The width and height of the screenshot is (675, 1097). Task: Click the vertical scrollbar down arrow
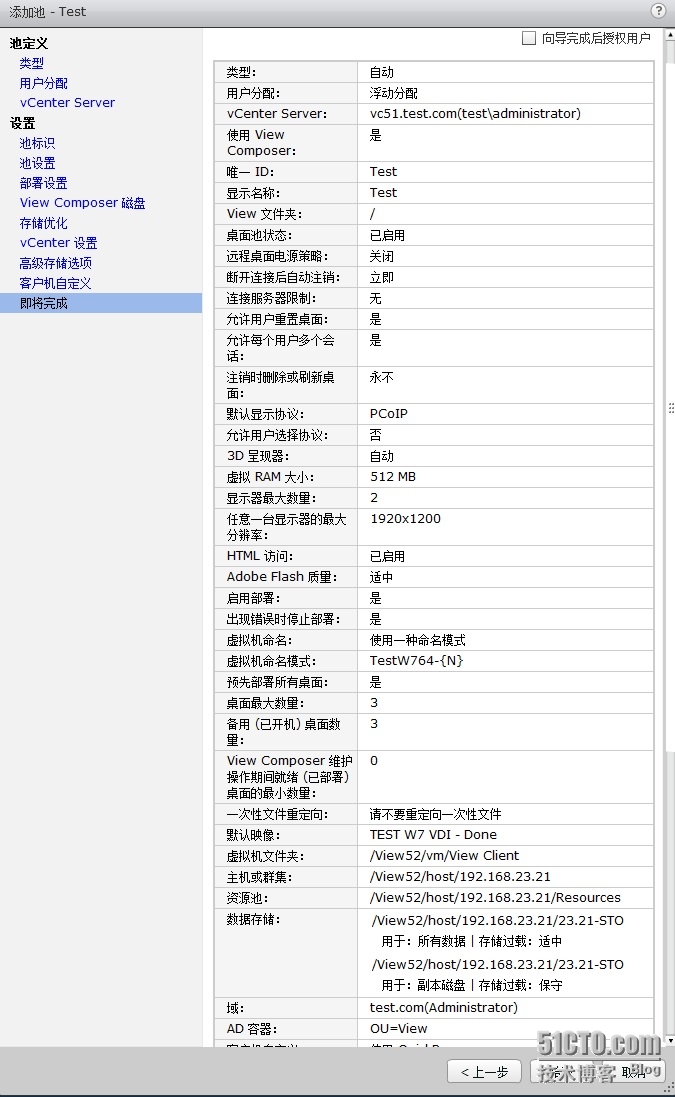pyautogui.click(x=670, y=1041)
